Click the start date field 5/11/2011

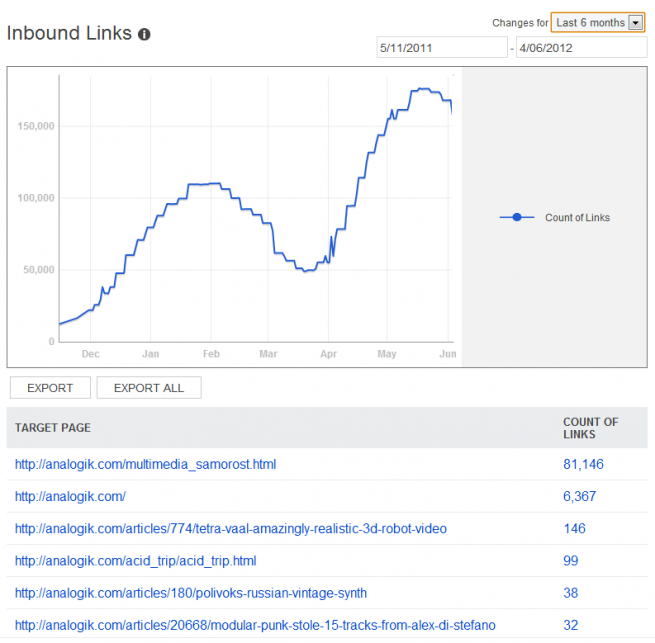coord(442,48)
